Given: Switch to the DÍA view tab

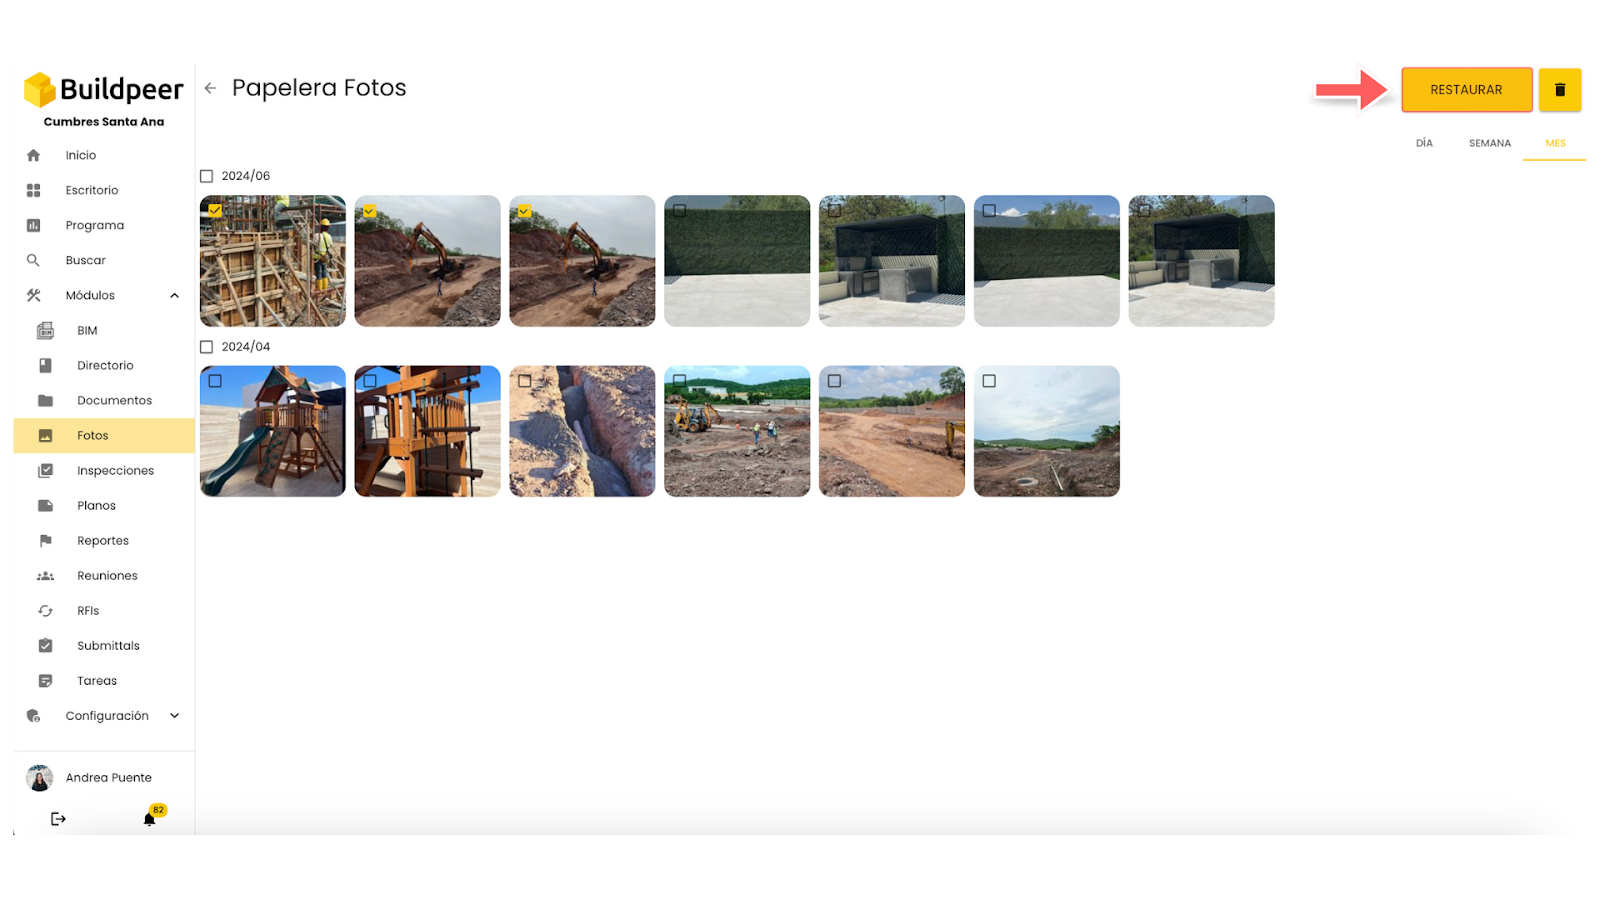Looking at the screenshot, I should [1424, 143].
